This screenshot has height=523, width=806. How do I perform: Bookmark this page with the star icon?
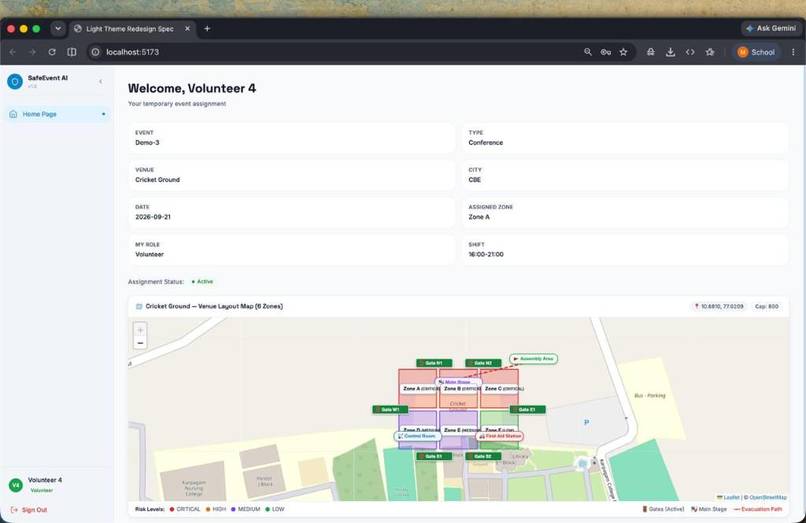[624, 52]
